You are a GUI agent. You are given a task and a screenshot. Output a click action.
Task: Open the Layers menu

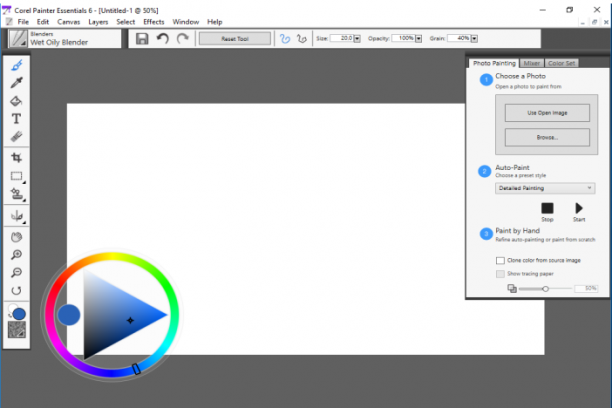pos(98,22)
